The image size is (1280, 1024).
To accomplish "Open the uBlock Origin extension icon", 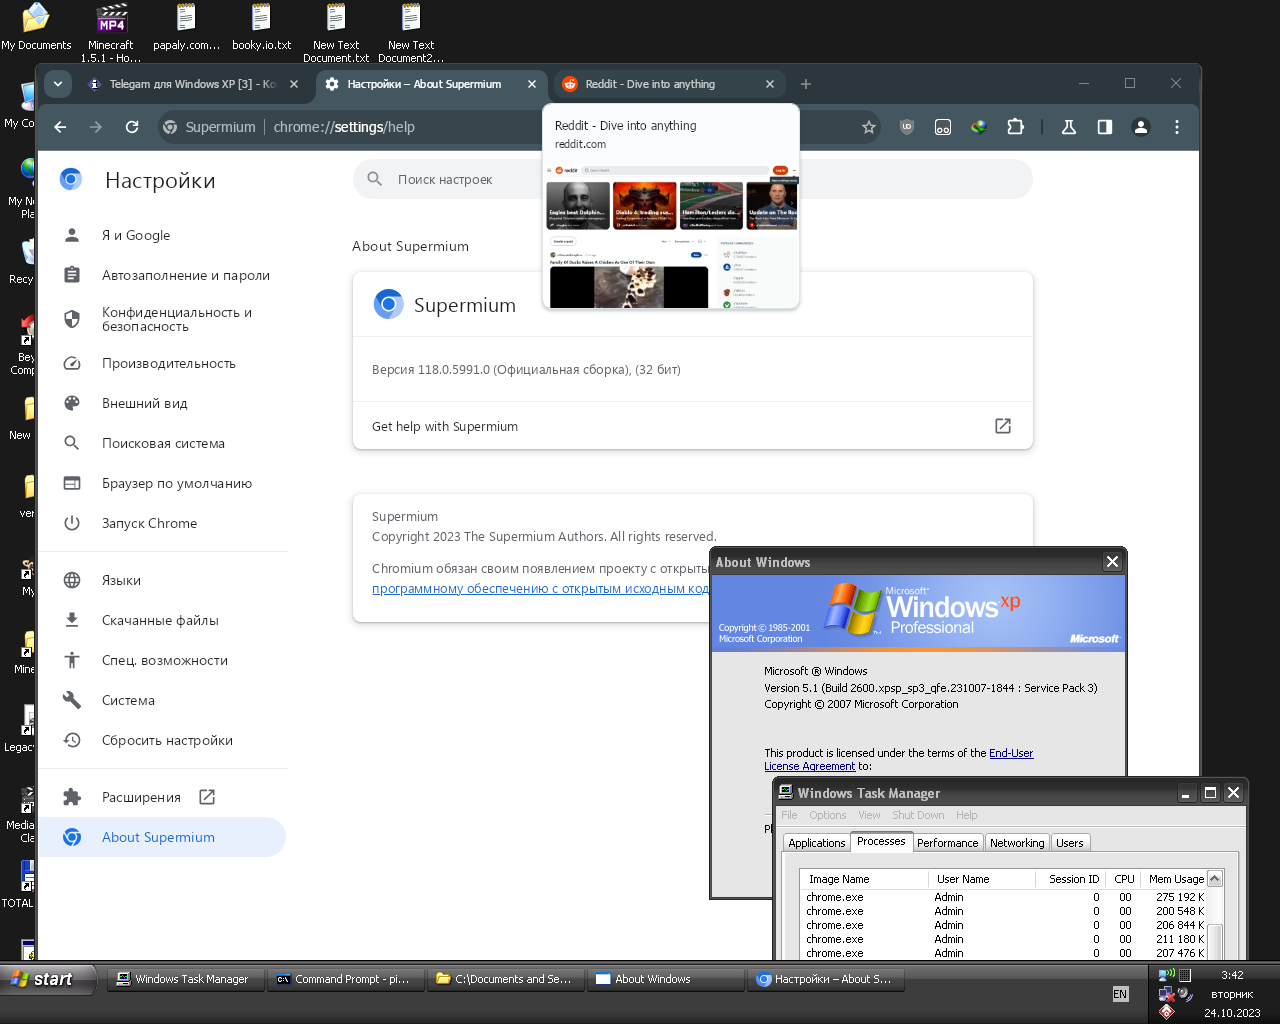I will [907, 127].
